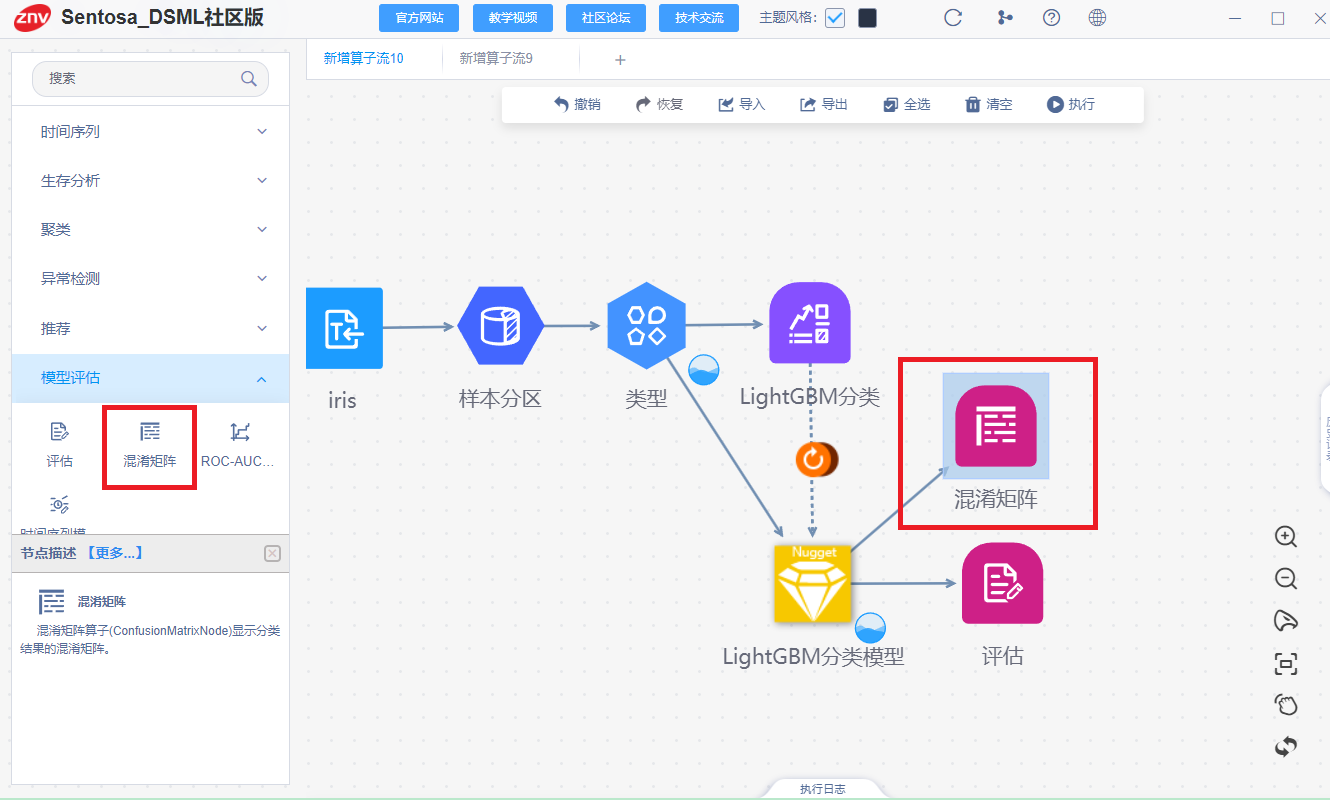Select the 混淆矩阵 node on canvas
The width and height of the screenshot is (1330, 800).
995,426
